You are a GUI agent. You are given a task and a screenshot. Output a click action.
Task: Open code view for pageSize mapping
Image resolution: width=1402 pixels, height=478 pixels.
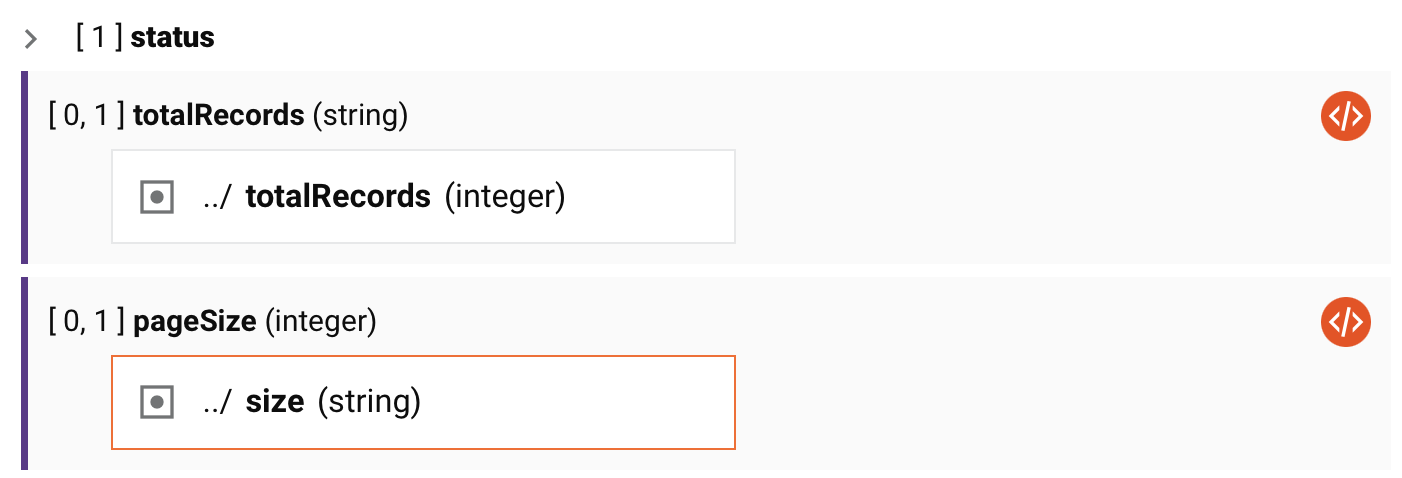click(x=1345, y=322)
